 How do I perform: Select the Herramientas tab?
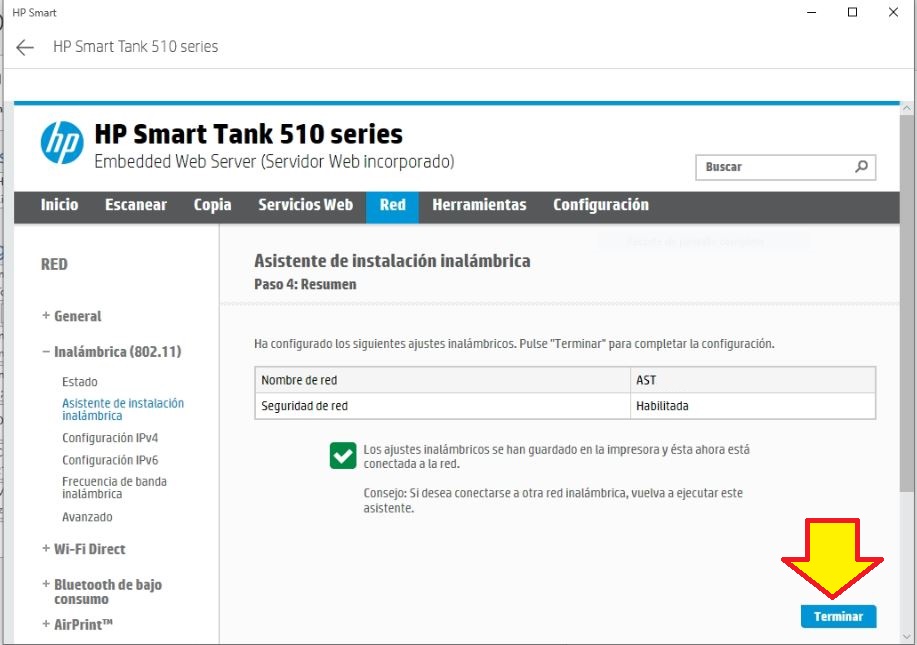[x=479, y=205]
